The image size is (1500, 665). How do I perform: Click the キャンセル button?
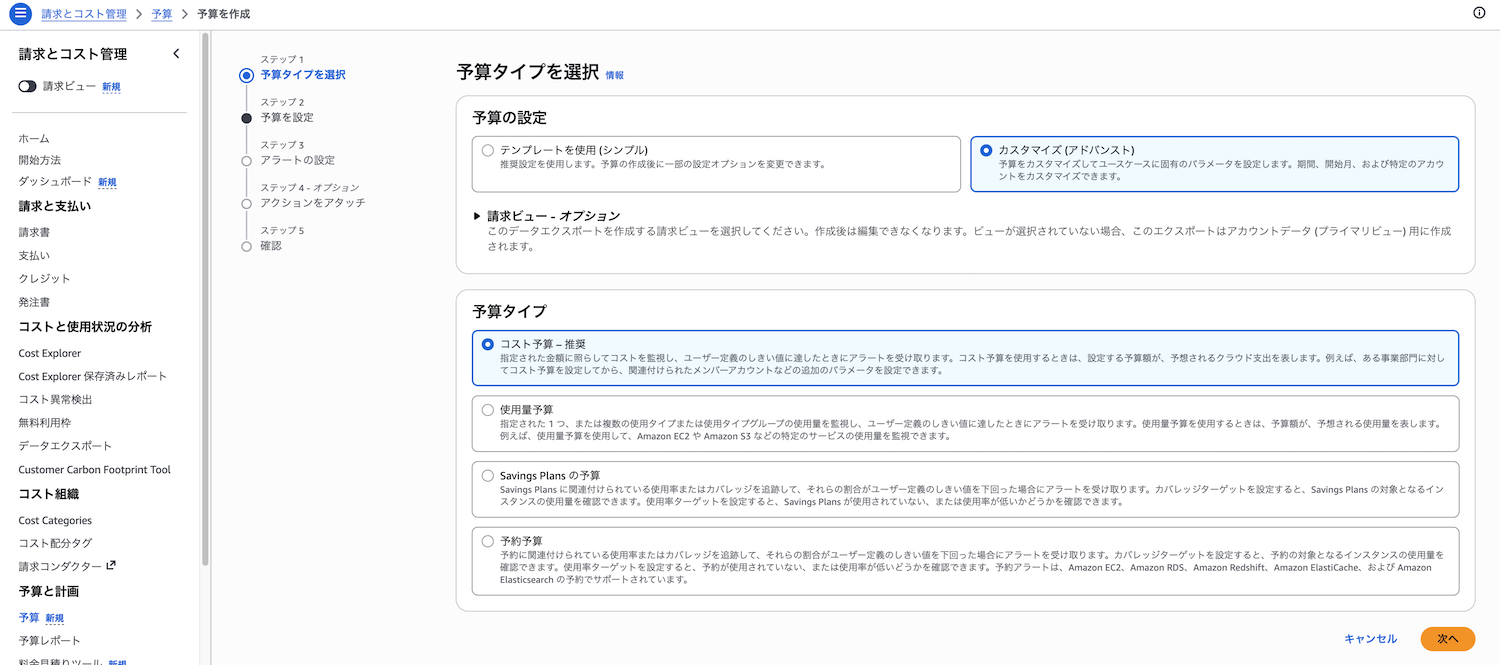point(1370,639)
